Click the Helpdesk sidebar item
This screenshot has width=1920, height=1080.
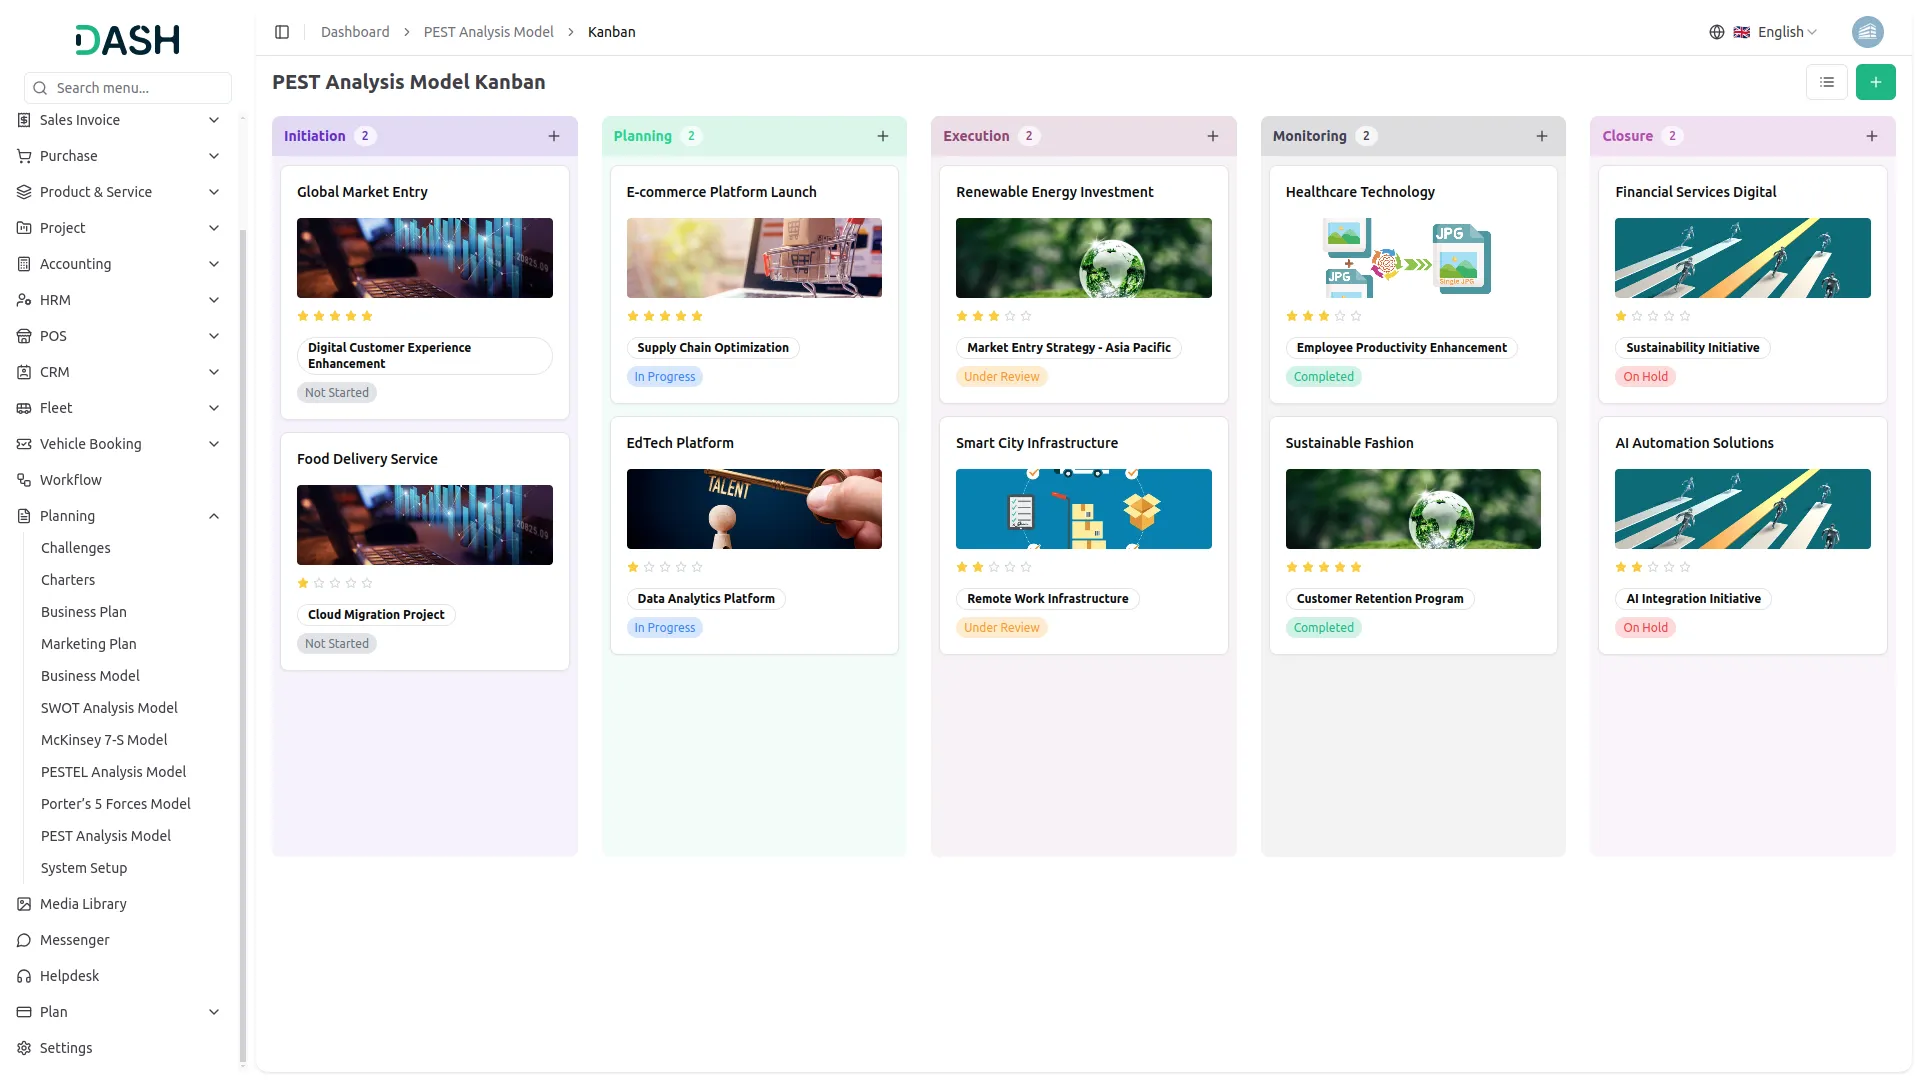69,976
